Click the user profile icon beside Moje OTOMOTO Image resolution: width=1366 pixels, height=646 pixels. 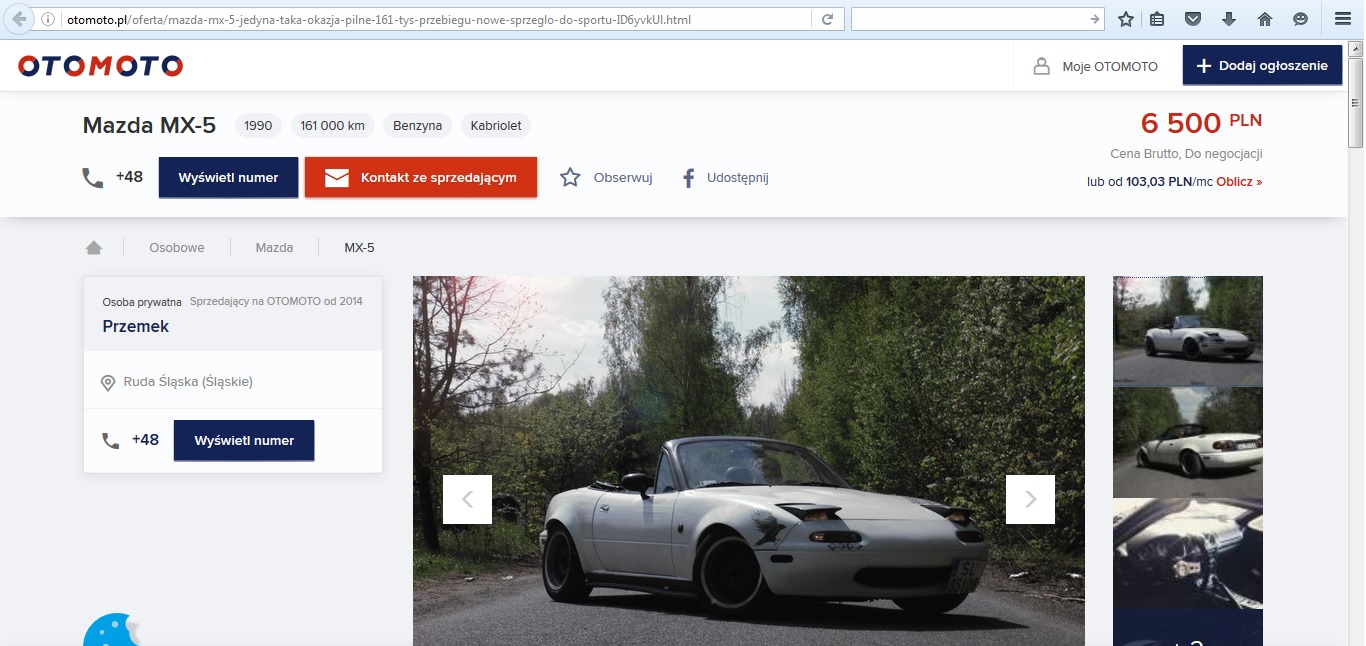click(1041, 66)
